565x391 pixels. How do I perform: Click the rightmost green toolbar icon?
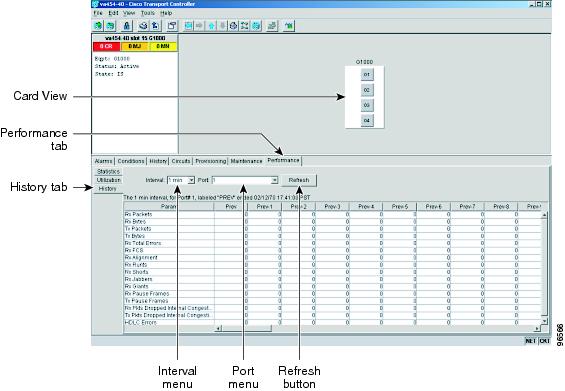point(289,26)
